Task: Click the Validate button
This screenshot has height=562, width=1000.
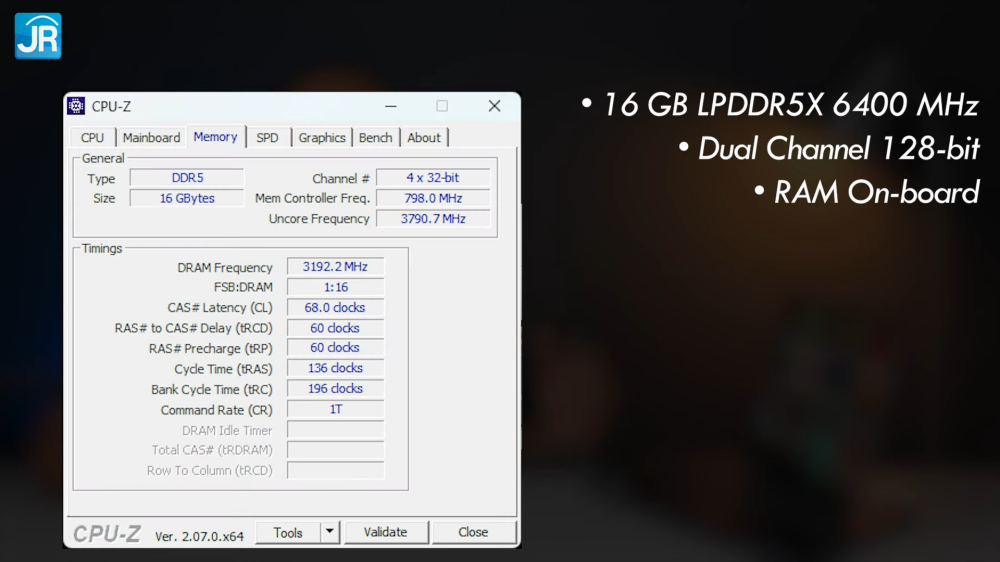Action: pyautogui.click(x=386, y=532)
